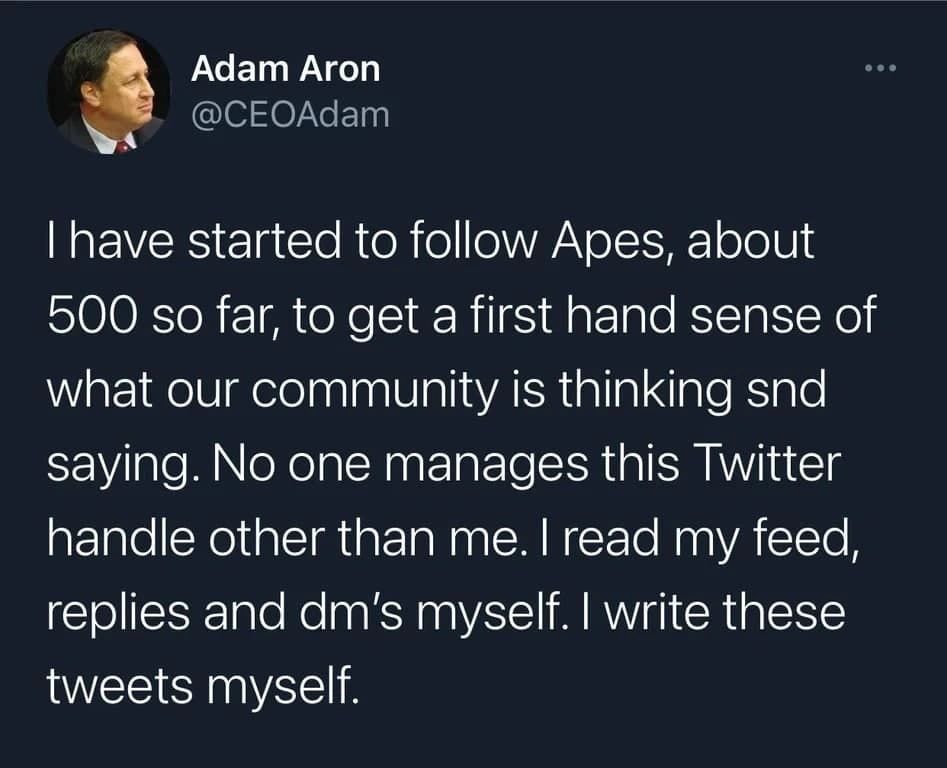Click the word "community" in the tweet
947x768 pixels.
[x=374, y=392]
